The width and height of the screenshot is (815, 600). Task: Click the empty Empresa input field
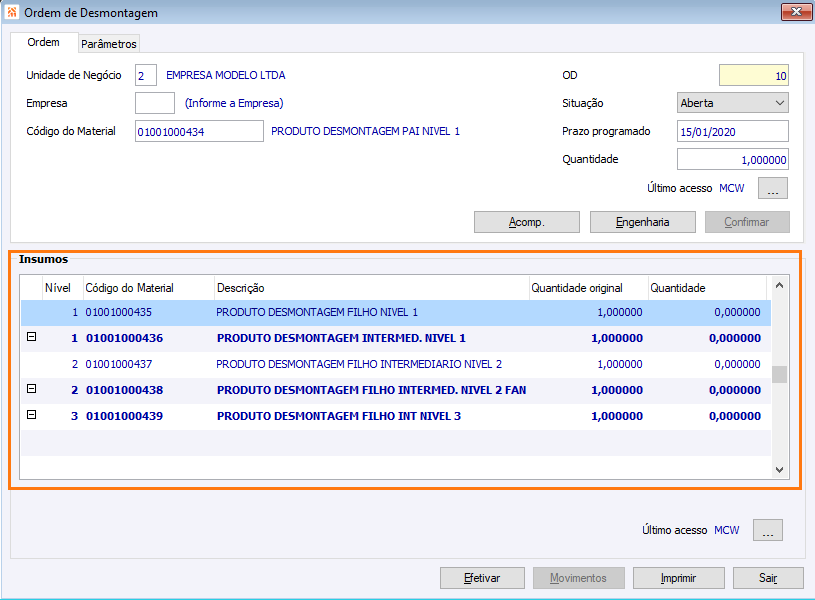(x=155, y=103)
